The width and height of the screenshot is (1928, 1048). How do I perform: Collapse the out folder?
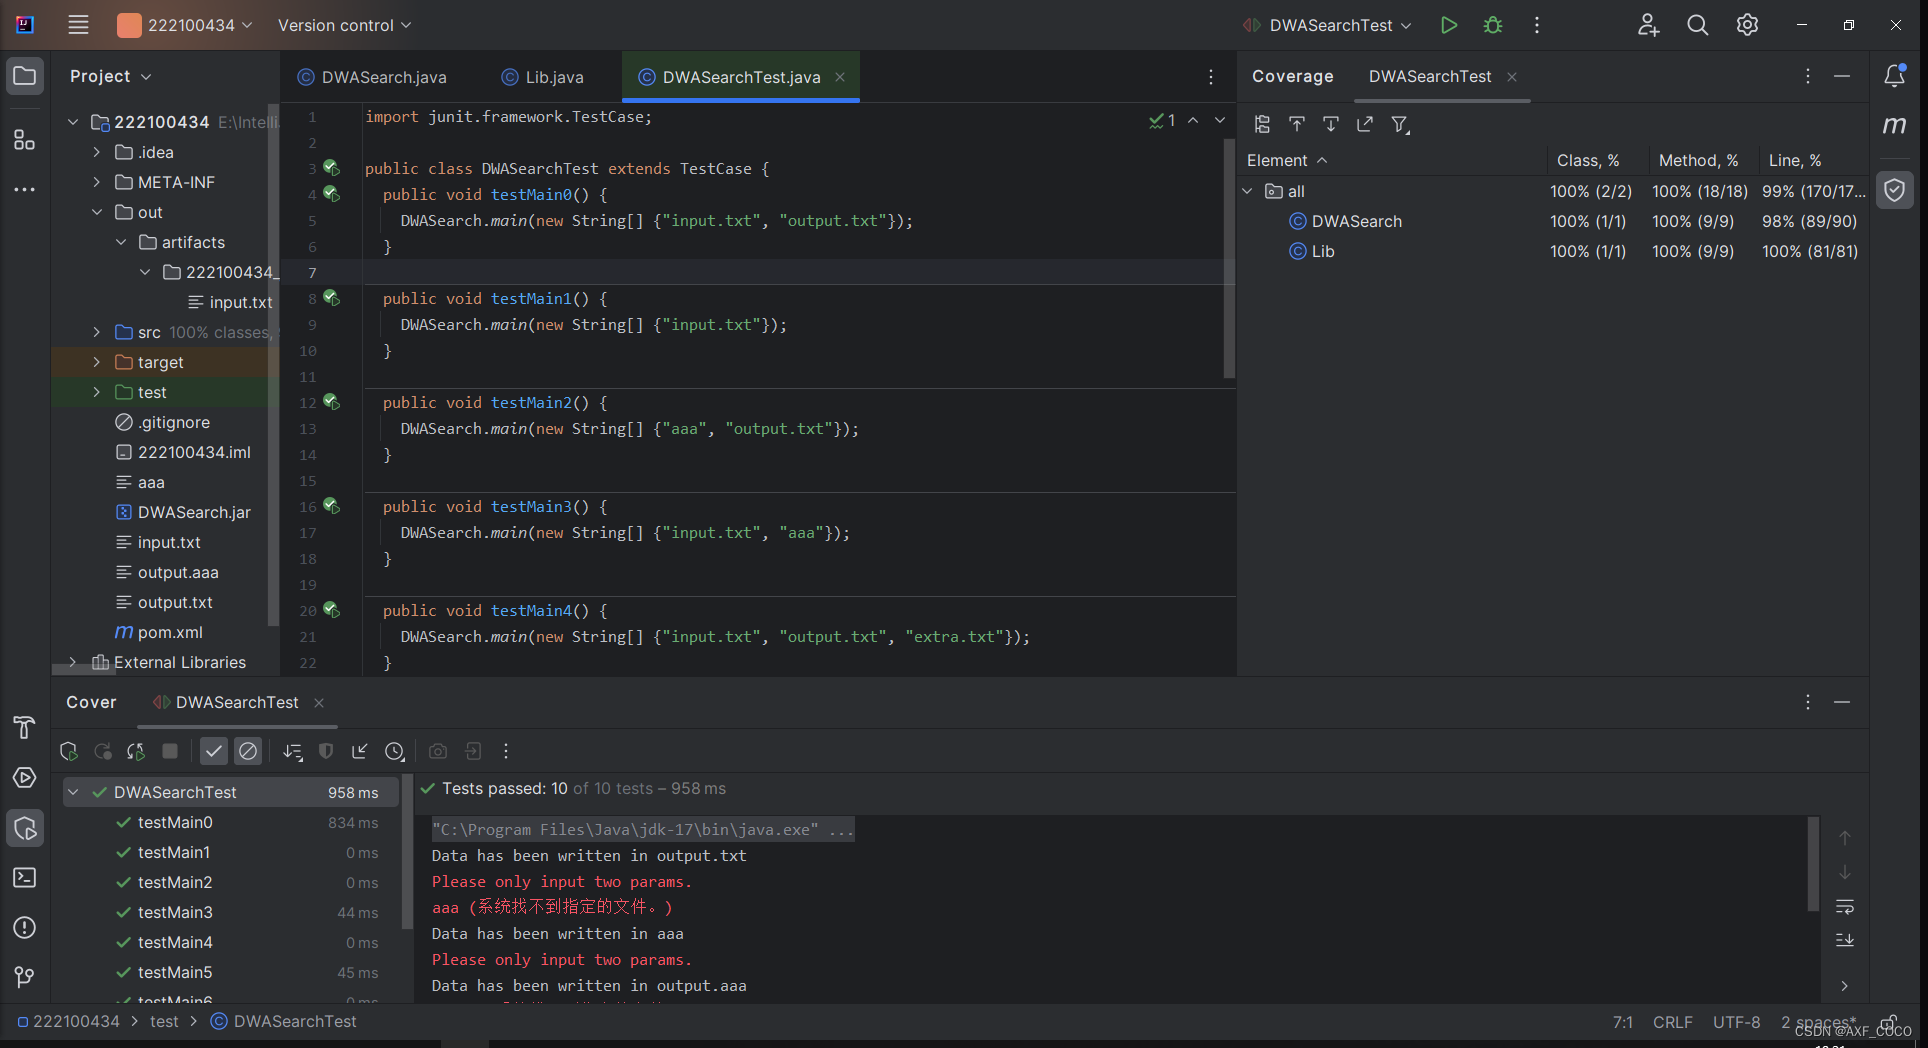pos(97,212)
